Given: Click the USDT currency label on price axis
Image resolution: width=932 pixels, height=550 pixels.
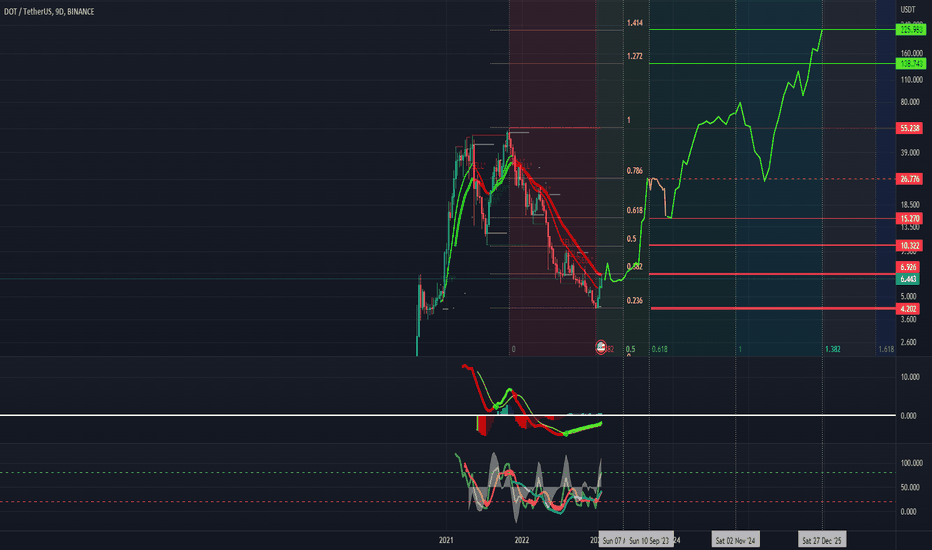Looking at the screenshot, I should 907,10.
